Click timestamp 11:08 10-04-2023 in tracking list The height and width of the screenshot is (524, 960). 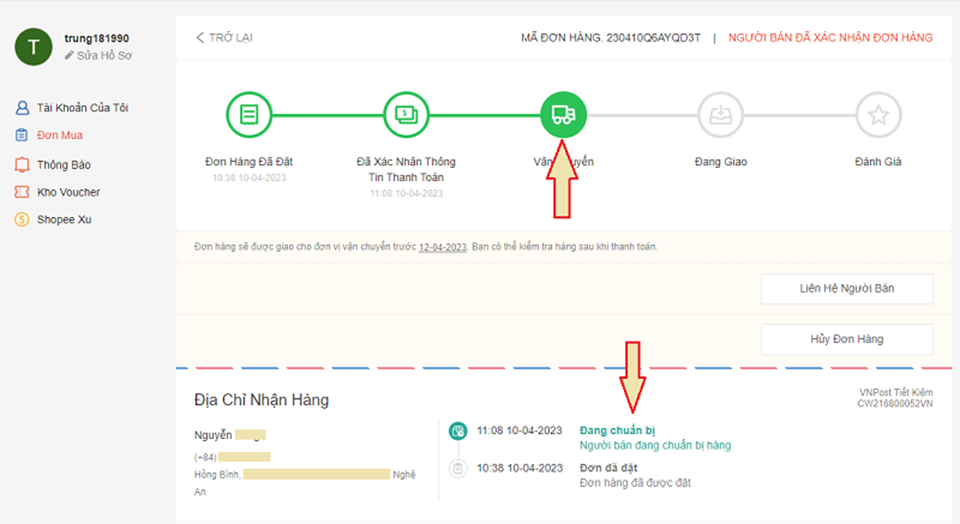(519, 430)
